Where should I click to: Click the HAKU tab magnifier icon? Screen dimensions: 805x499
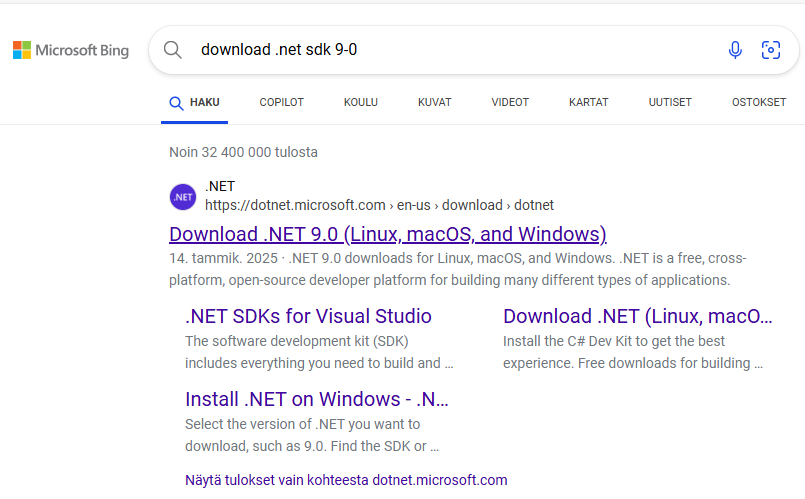(x=176, y=103)
